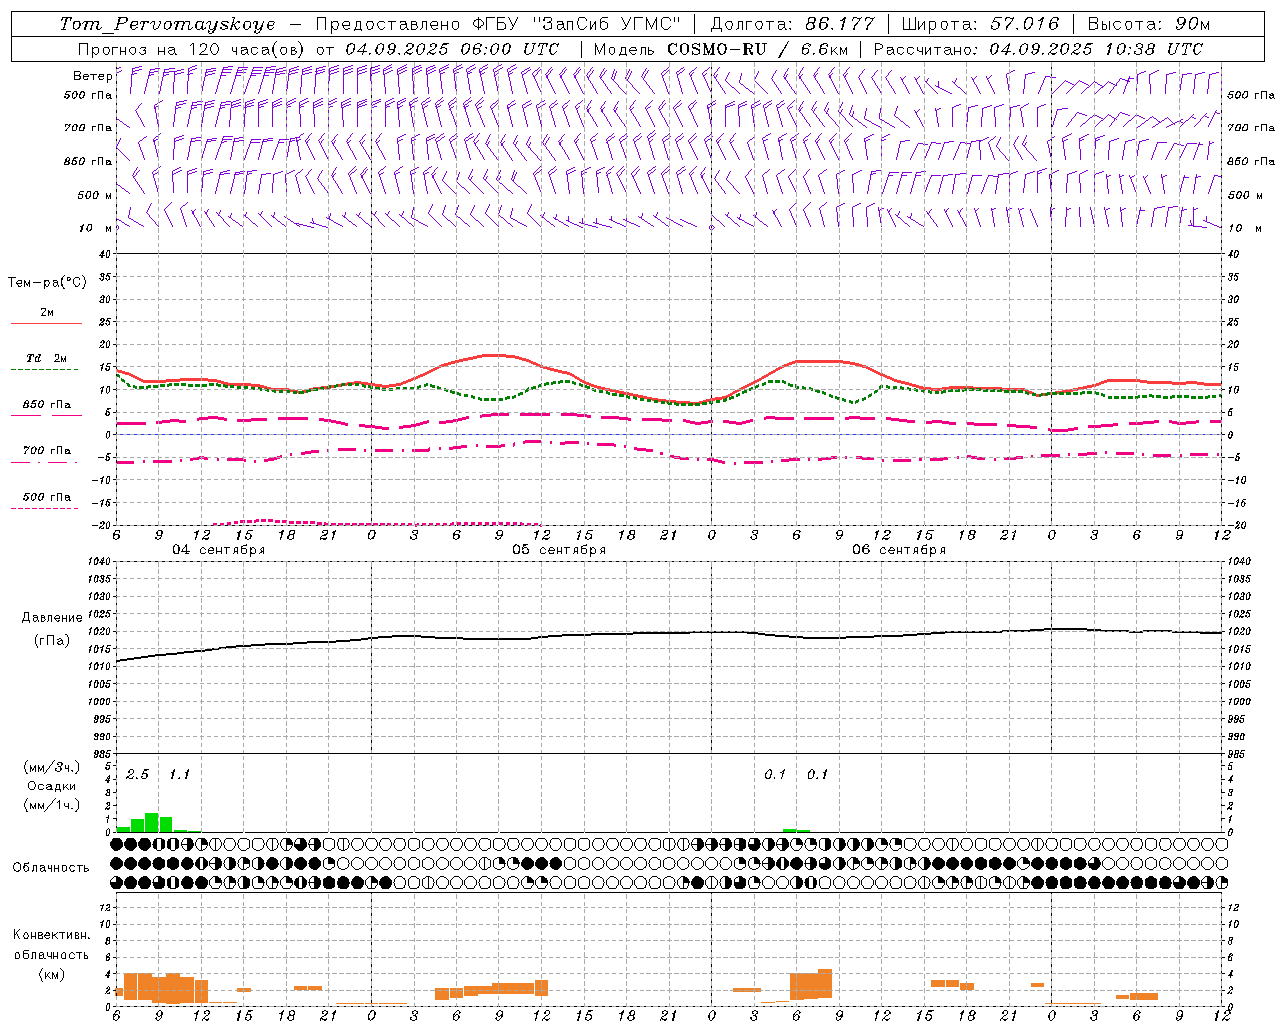The image size is (1280, 1024).
Task: Click the Модель COSMO-RU / 6.6км text
Action: coord(721,49)
